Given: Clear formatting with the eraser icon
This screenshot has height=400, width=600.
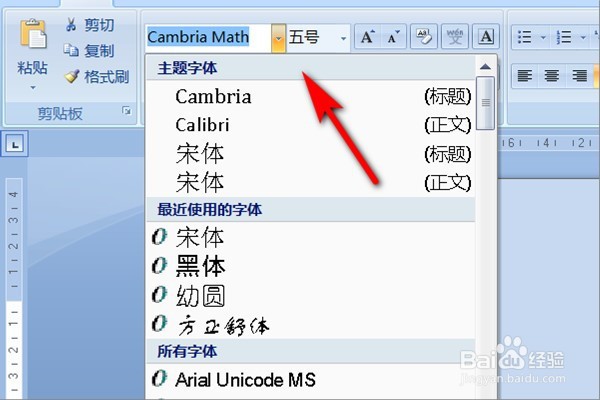Looking at the screenshot, I should 424,37.
